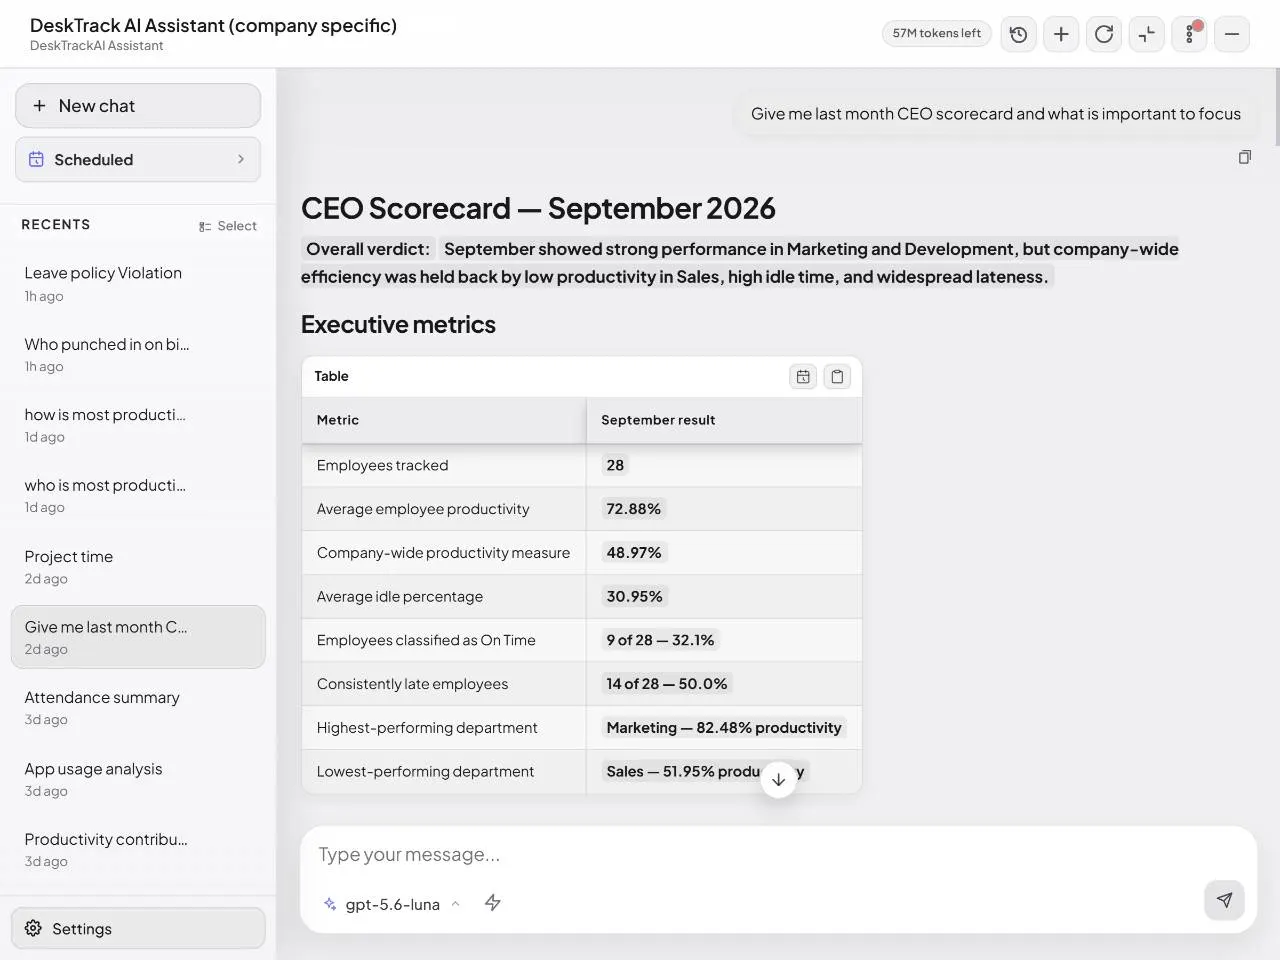Click the 48.97% value cell

point(724,553)
